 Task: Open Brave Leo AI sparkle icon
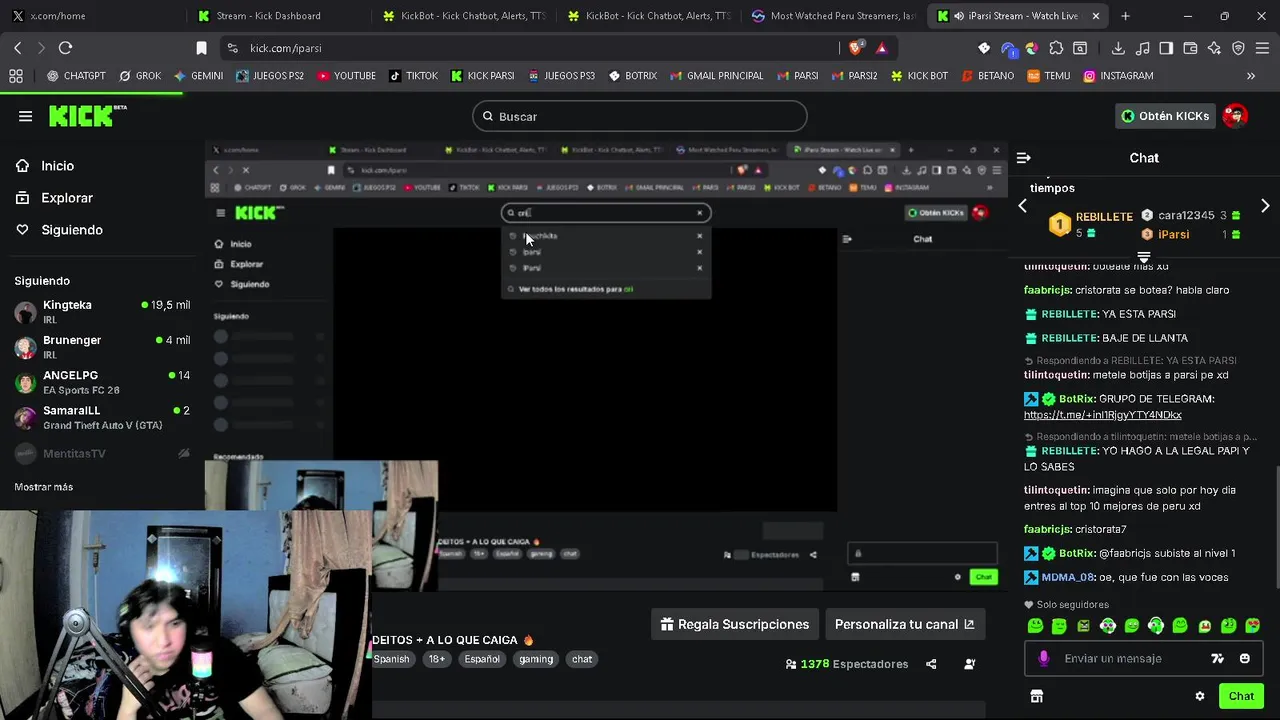1214,48
